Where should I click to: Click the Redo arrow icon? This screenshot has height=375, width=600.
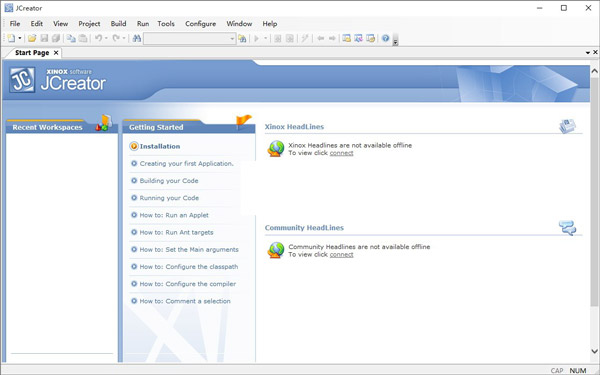pos(116,38)
